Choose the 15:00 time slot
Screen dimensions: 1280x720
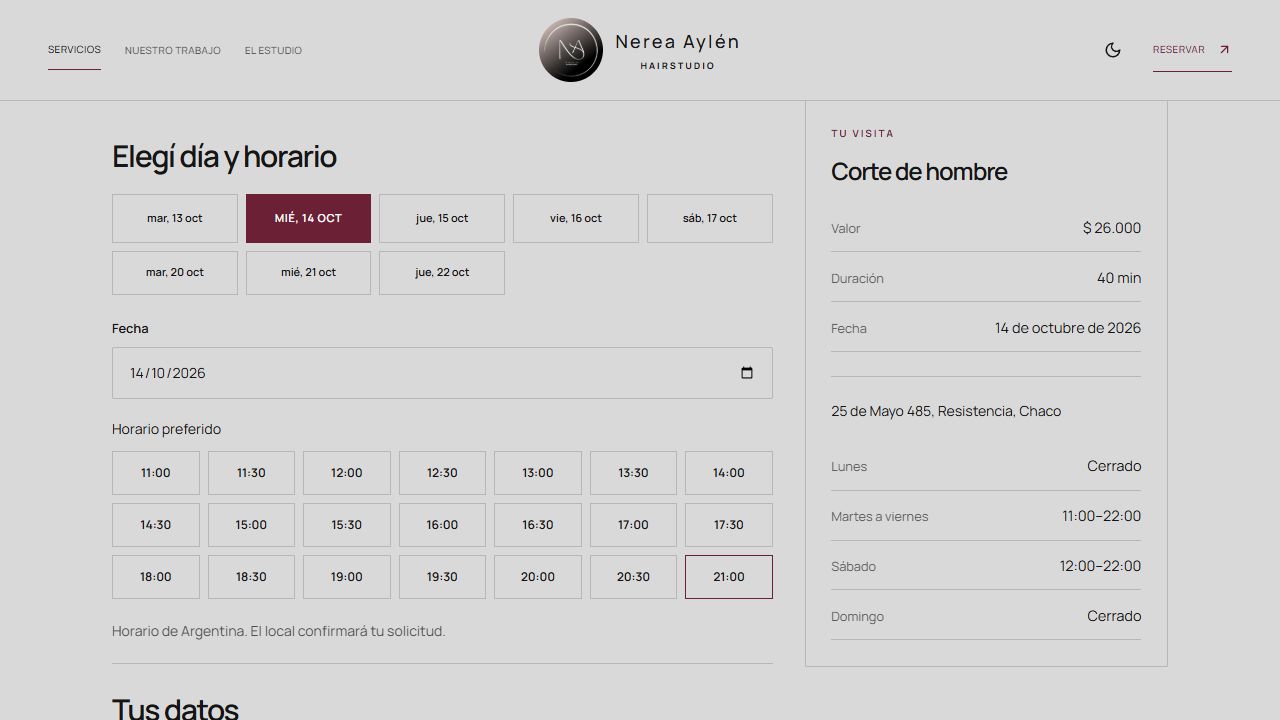[251, 525]
